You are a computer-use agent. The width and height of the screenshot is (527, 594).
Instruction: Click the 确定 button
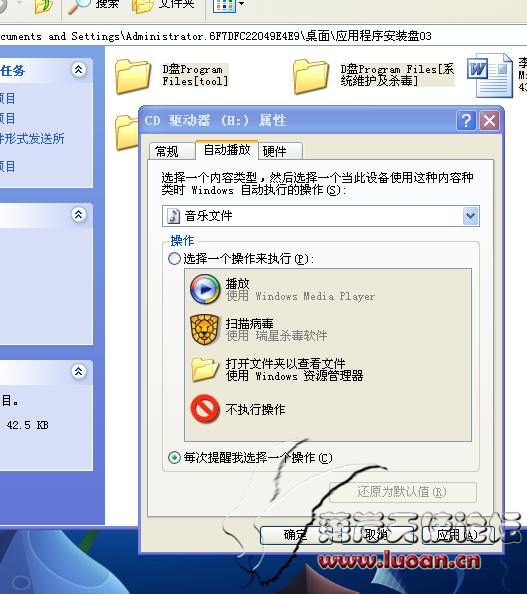296,535
